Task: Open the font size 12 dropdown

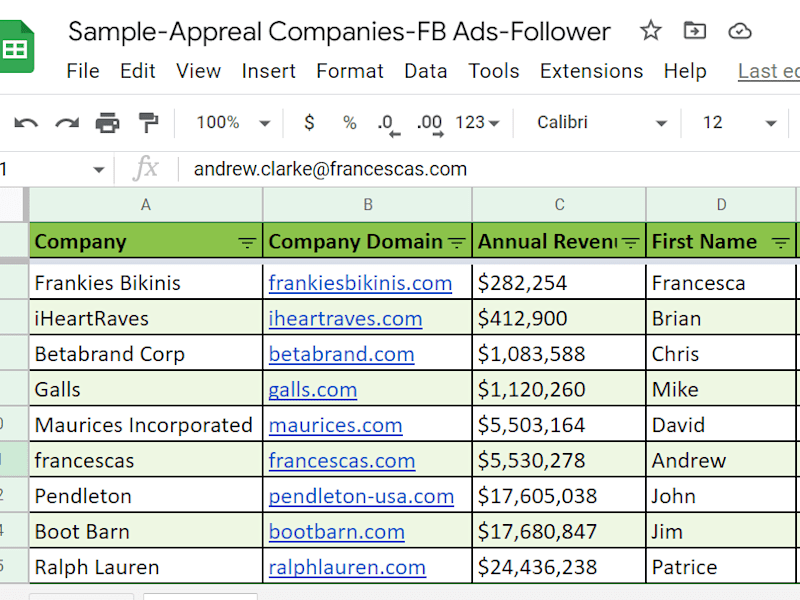Action: (739, 122)
